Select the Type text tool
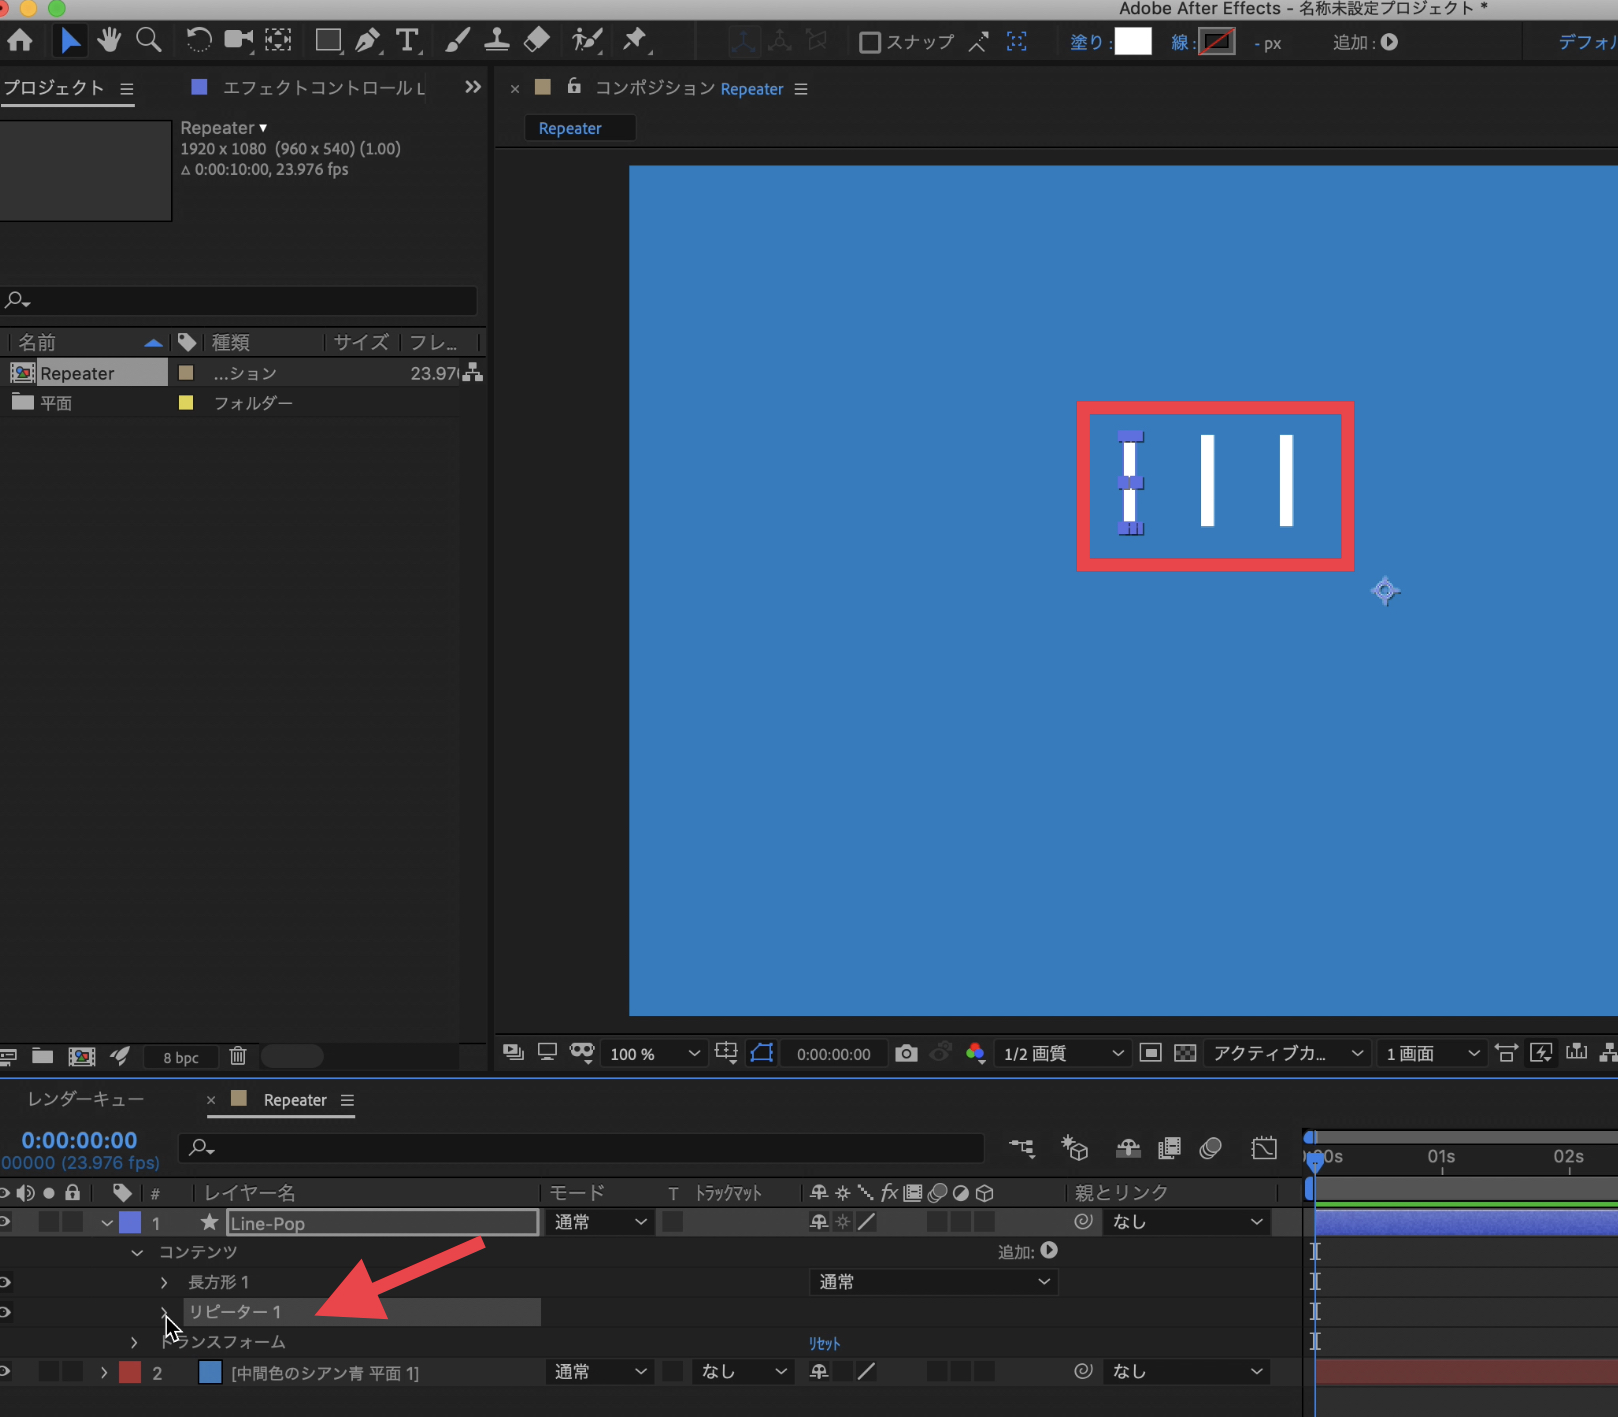Image resolution: width=1618 pixels, height=1417 pixels. tap(407, 41)
